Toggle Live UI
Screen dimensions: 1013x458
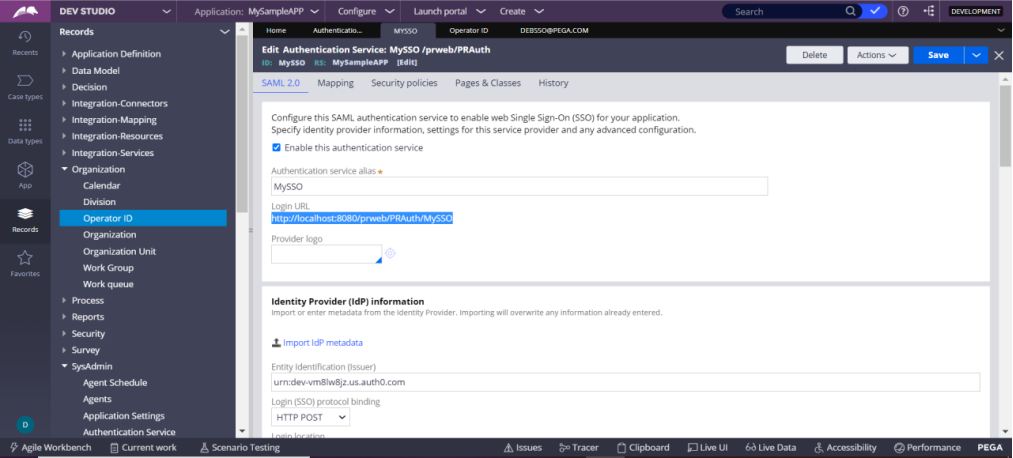pos(707,447)
